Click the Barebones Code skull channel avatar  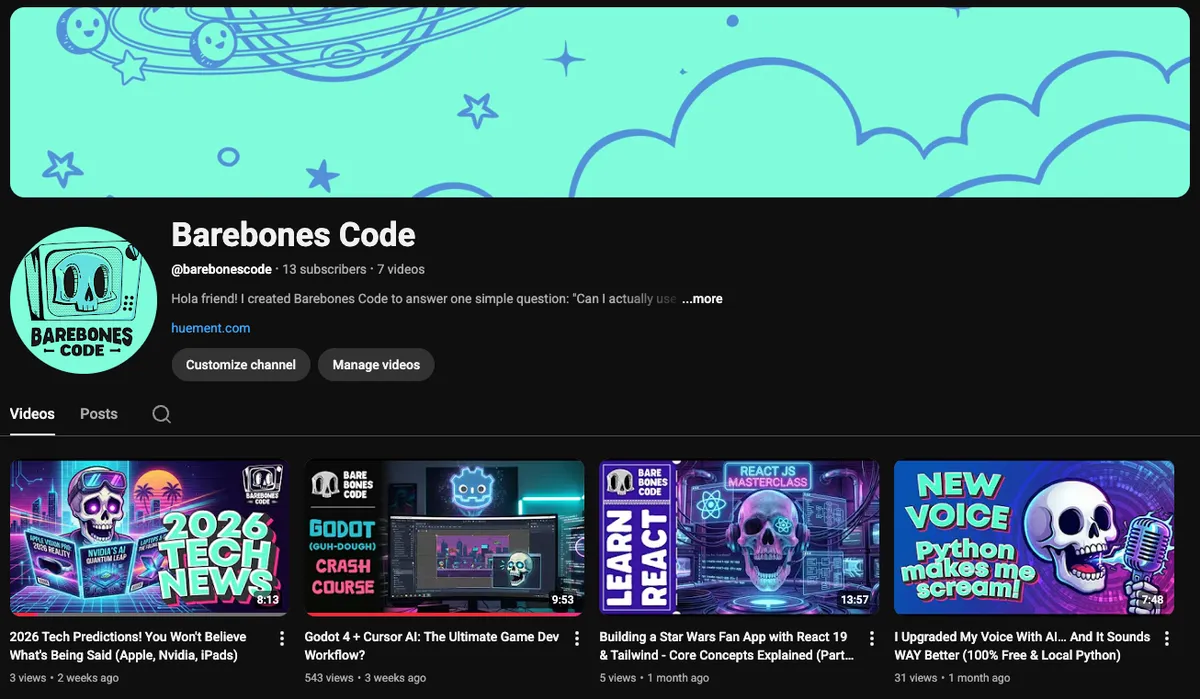coord(84,299)
